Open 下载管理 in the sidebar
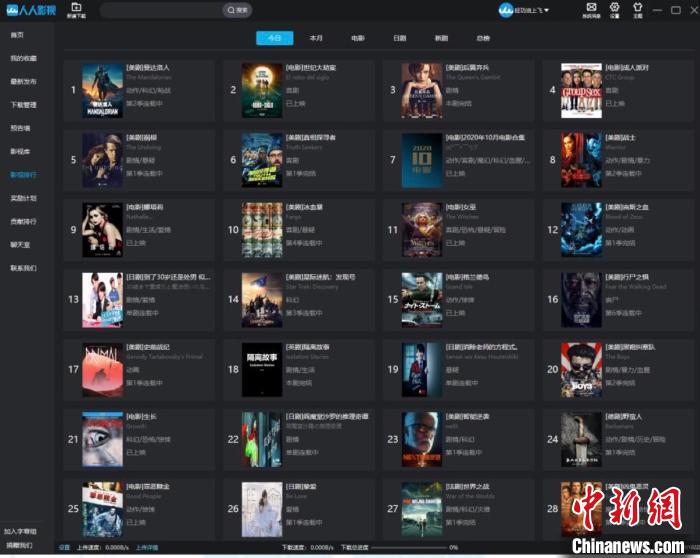This screenshot has height=558, width=700. tap(23, 104)
